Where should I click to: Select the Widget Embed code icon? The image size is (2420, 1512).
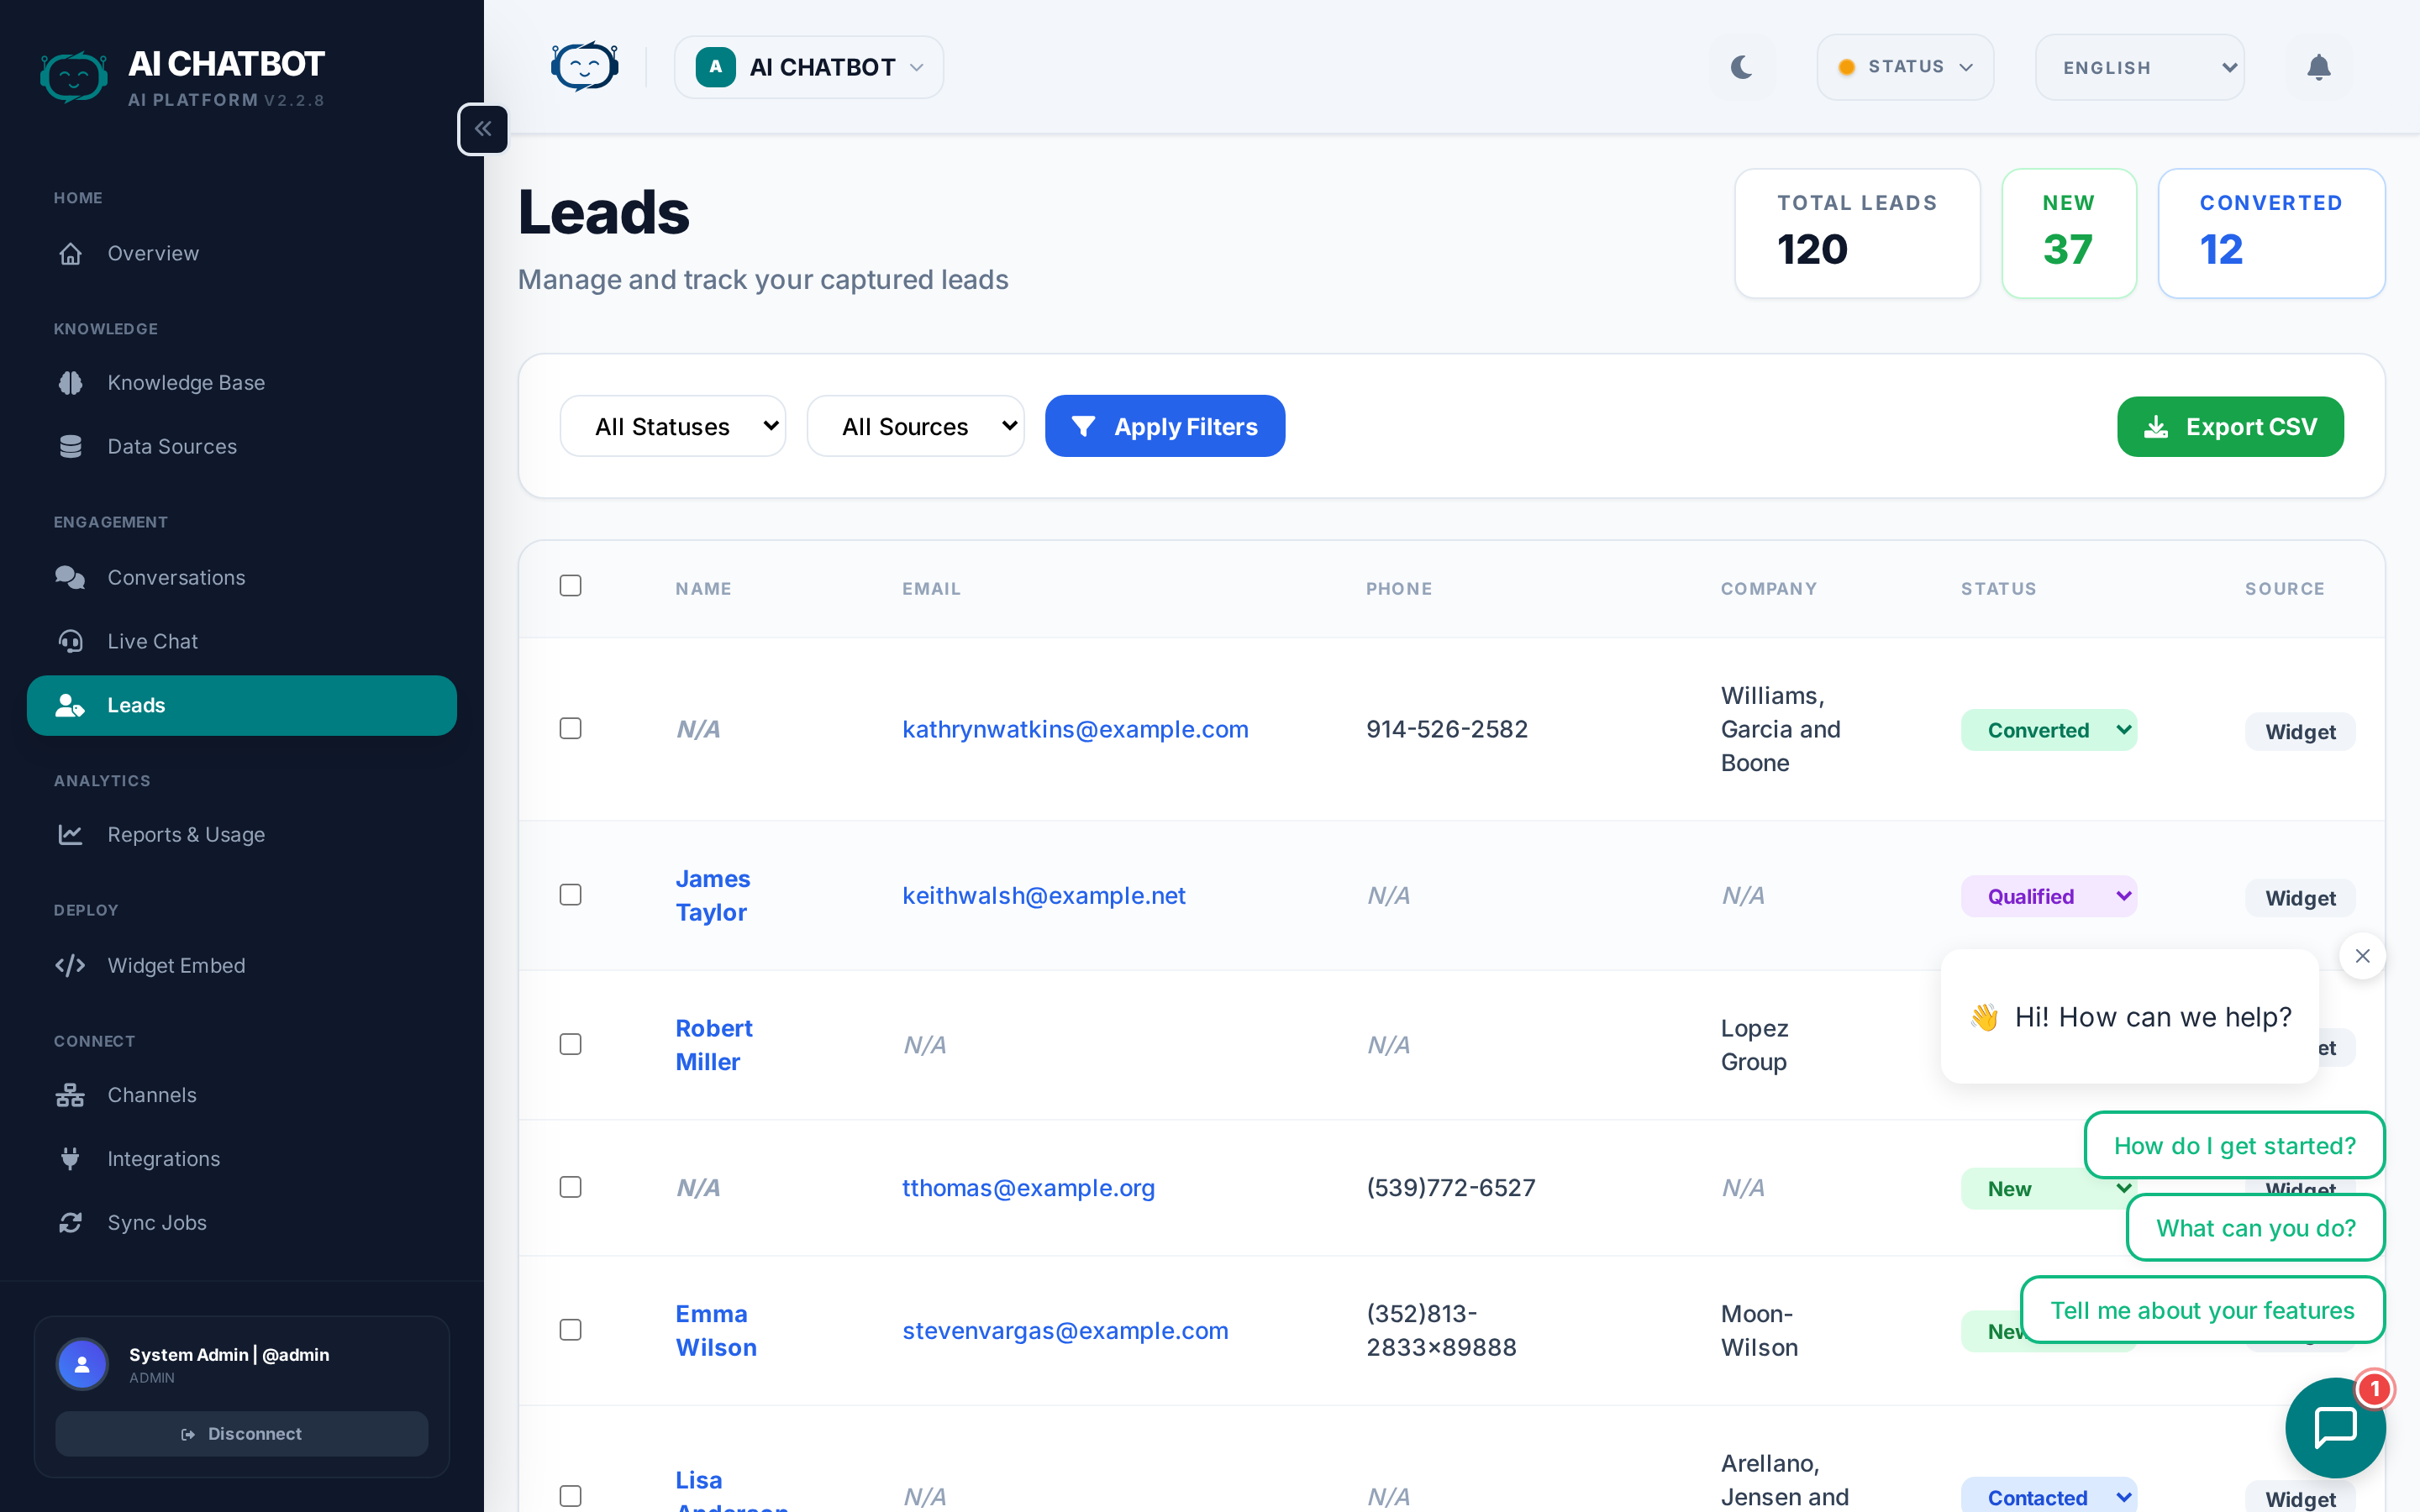(70, 965)
